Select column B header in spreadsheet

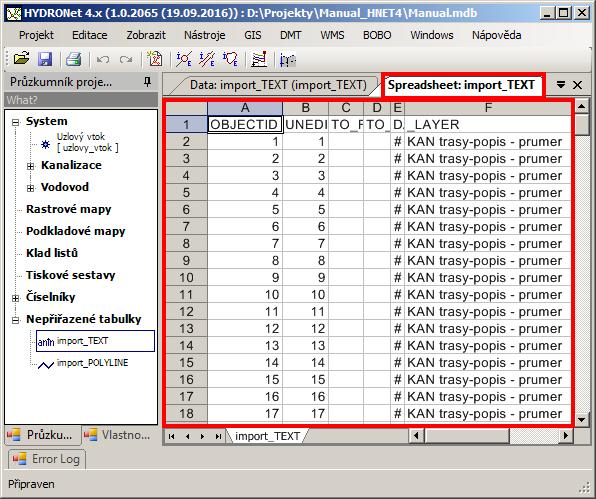coord(306,108)
